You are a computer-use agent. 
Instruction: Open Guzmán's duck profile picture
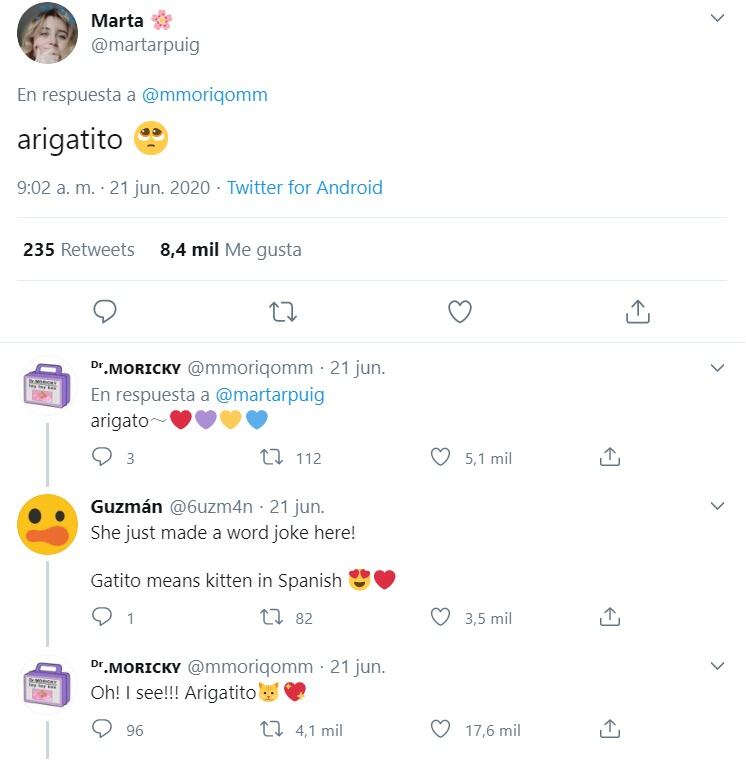(x=48, y=525)
